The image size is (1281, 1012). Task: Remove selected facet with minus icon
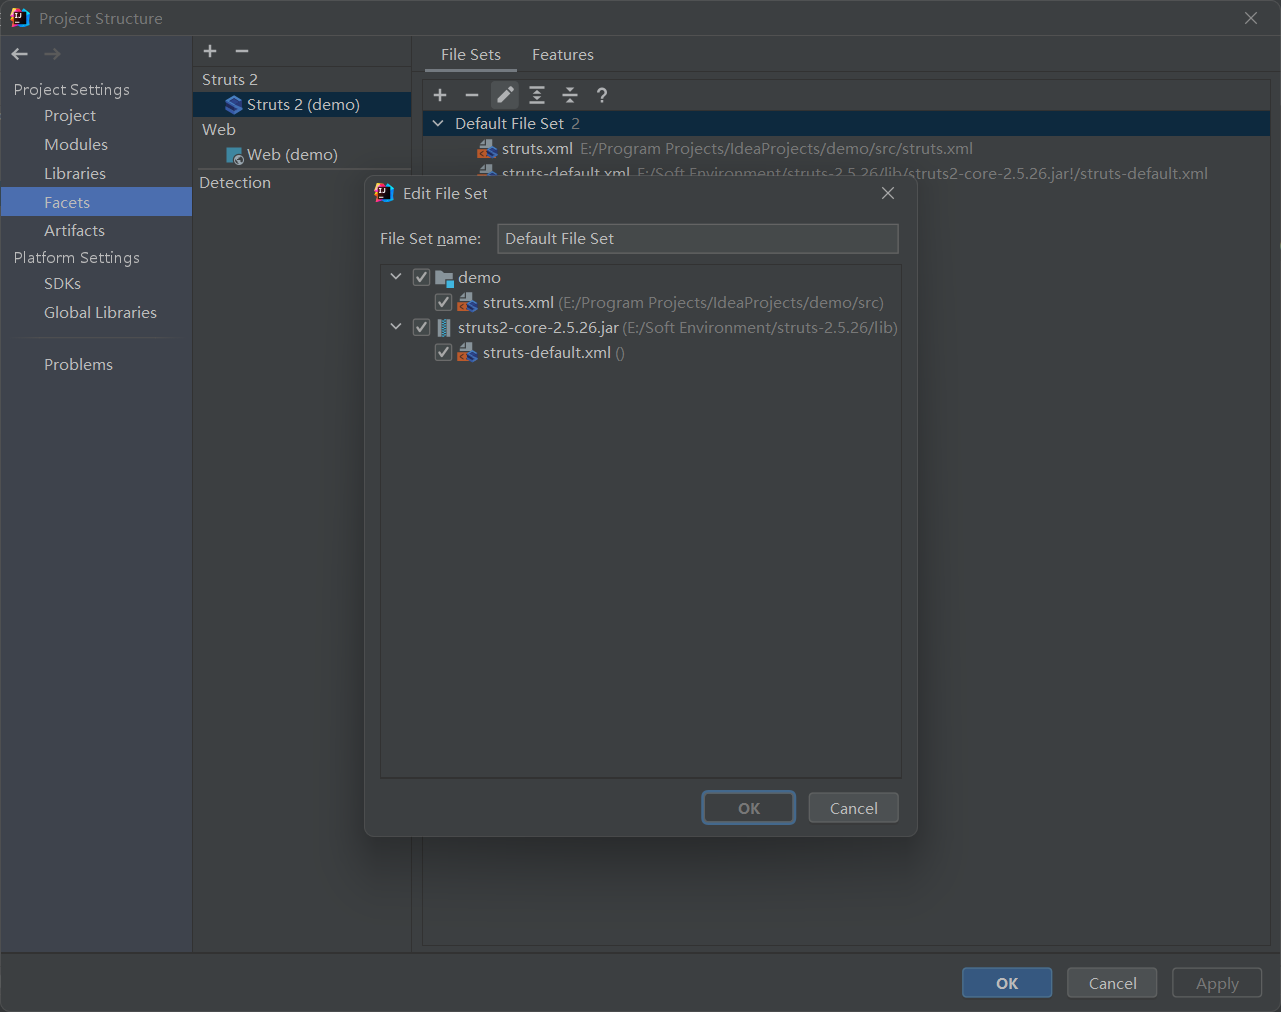(242, 51)
